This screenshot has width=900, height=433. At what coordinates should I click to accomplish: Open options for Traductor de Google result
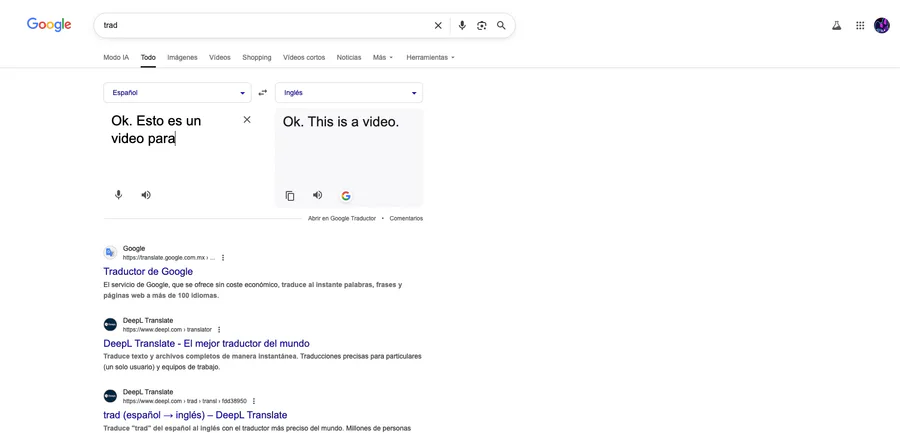click(x=223, y=258)
